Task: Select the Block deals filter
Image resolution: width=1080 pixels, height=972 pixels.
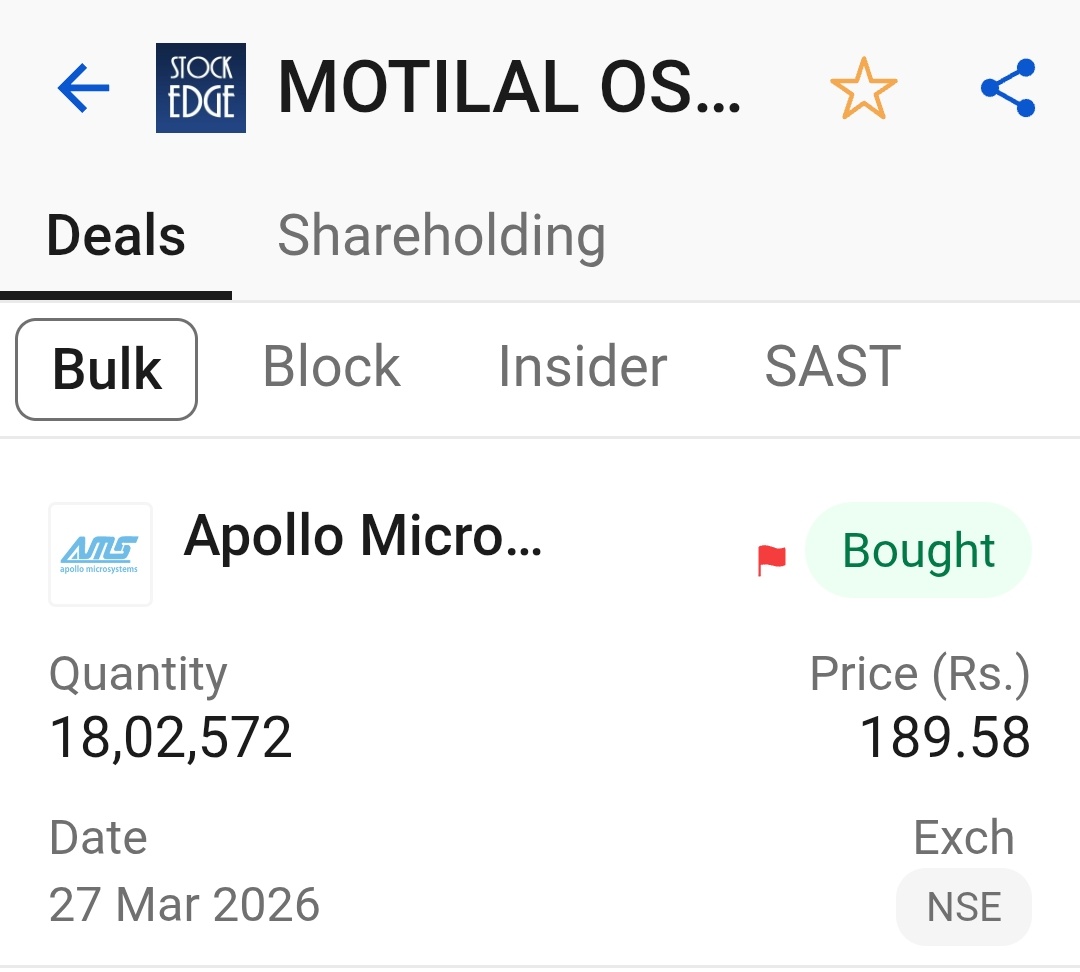Action: 331,367
